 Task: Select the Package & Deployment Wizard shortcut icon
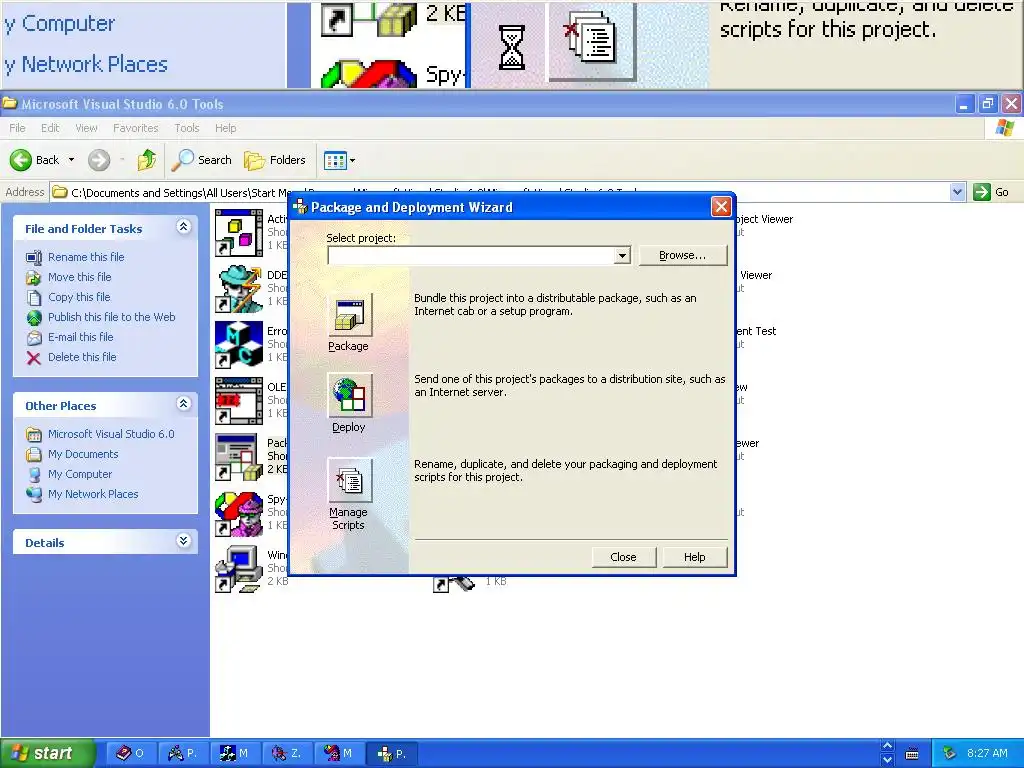238,457
